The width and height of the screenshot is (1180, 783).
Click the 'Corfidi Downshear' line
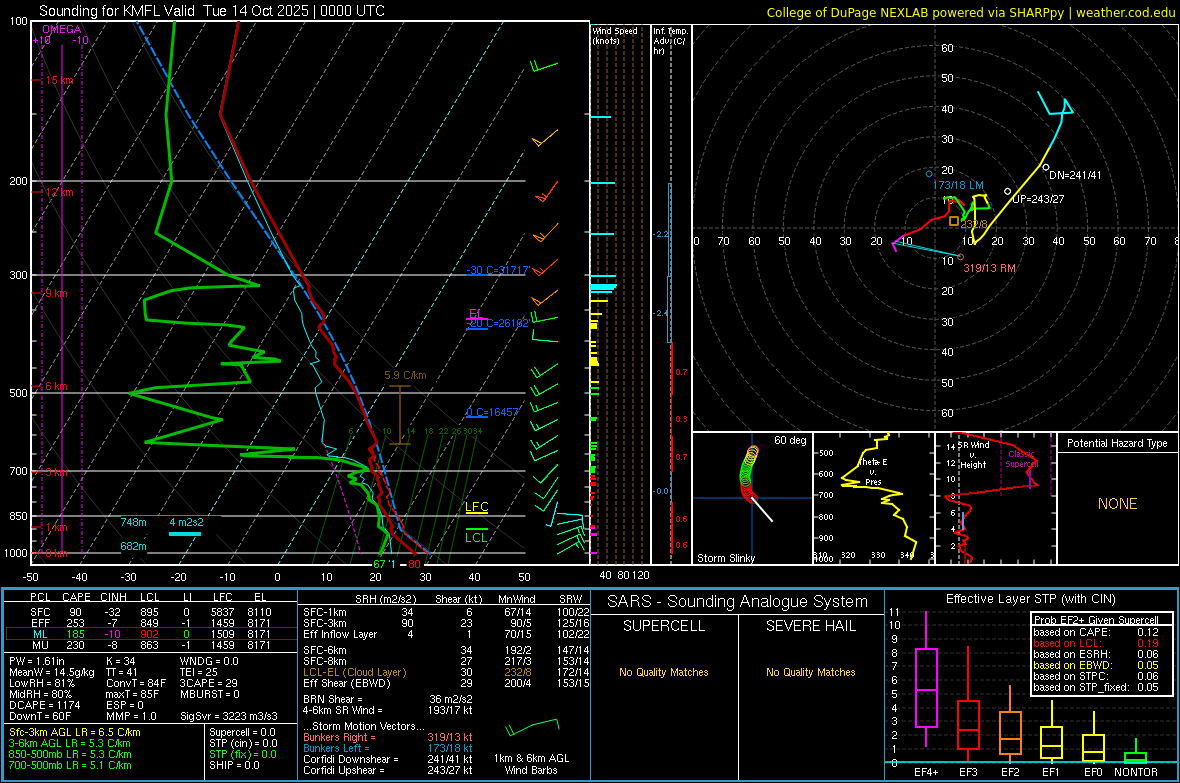[388, 759]
